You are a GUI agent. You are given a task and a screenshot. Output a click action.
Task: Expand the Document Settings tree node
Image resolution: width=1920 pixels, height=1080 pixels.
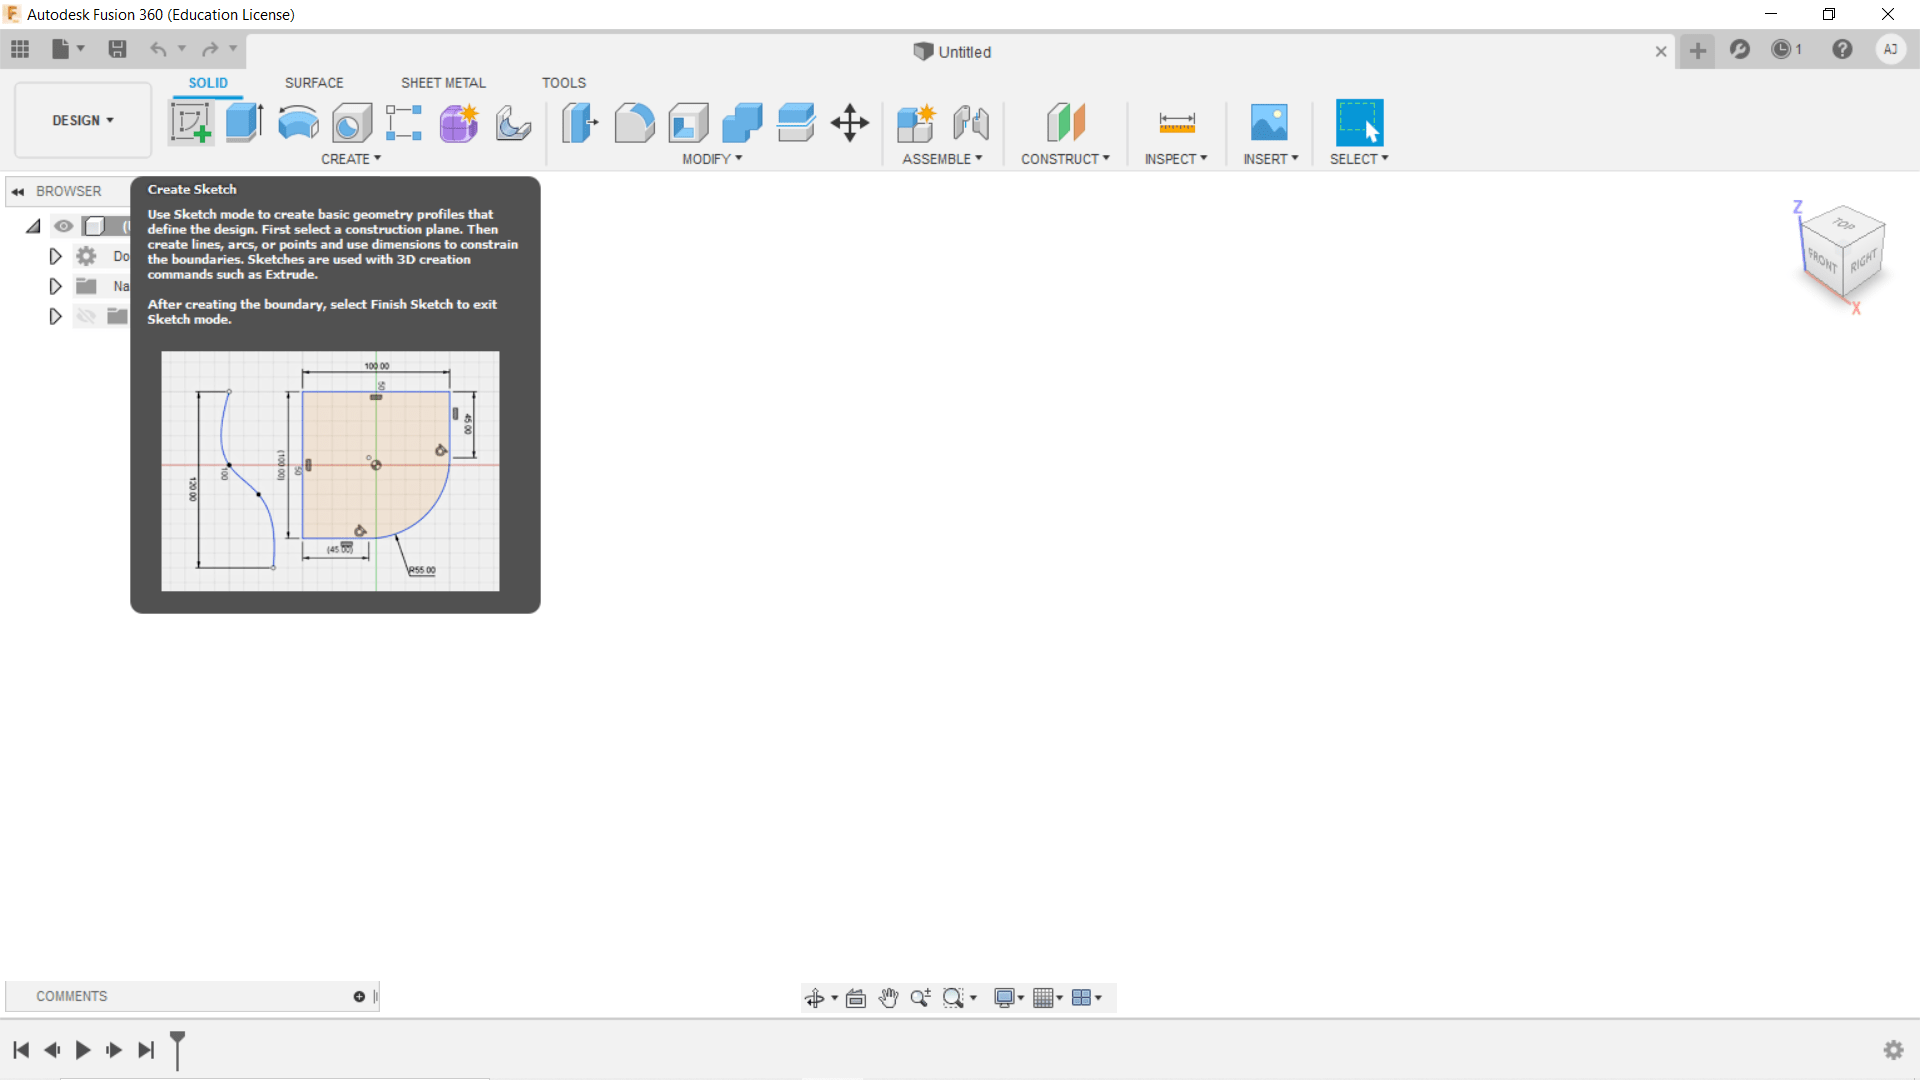tap(55, 256)
